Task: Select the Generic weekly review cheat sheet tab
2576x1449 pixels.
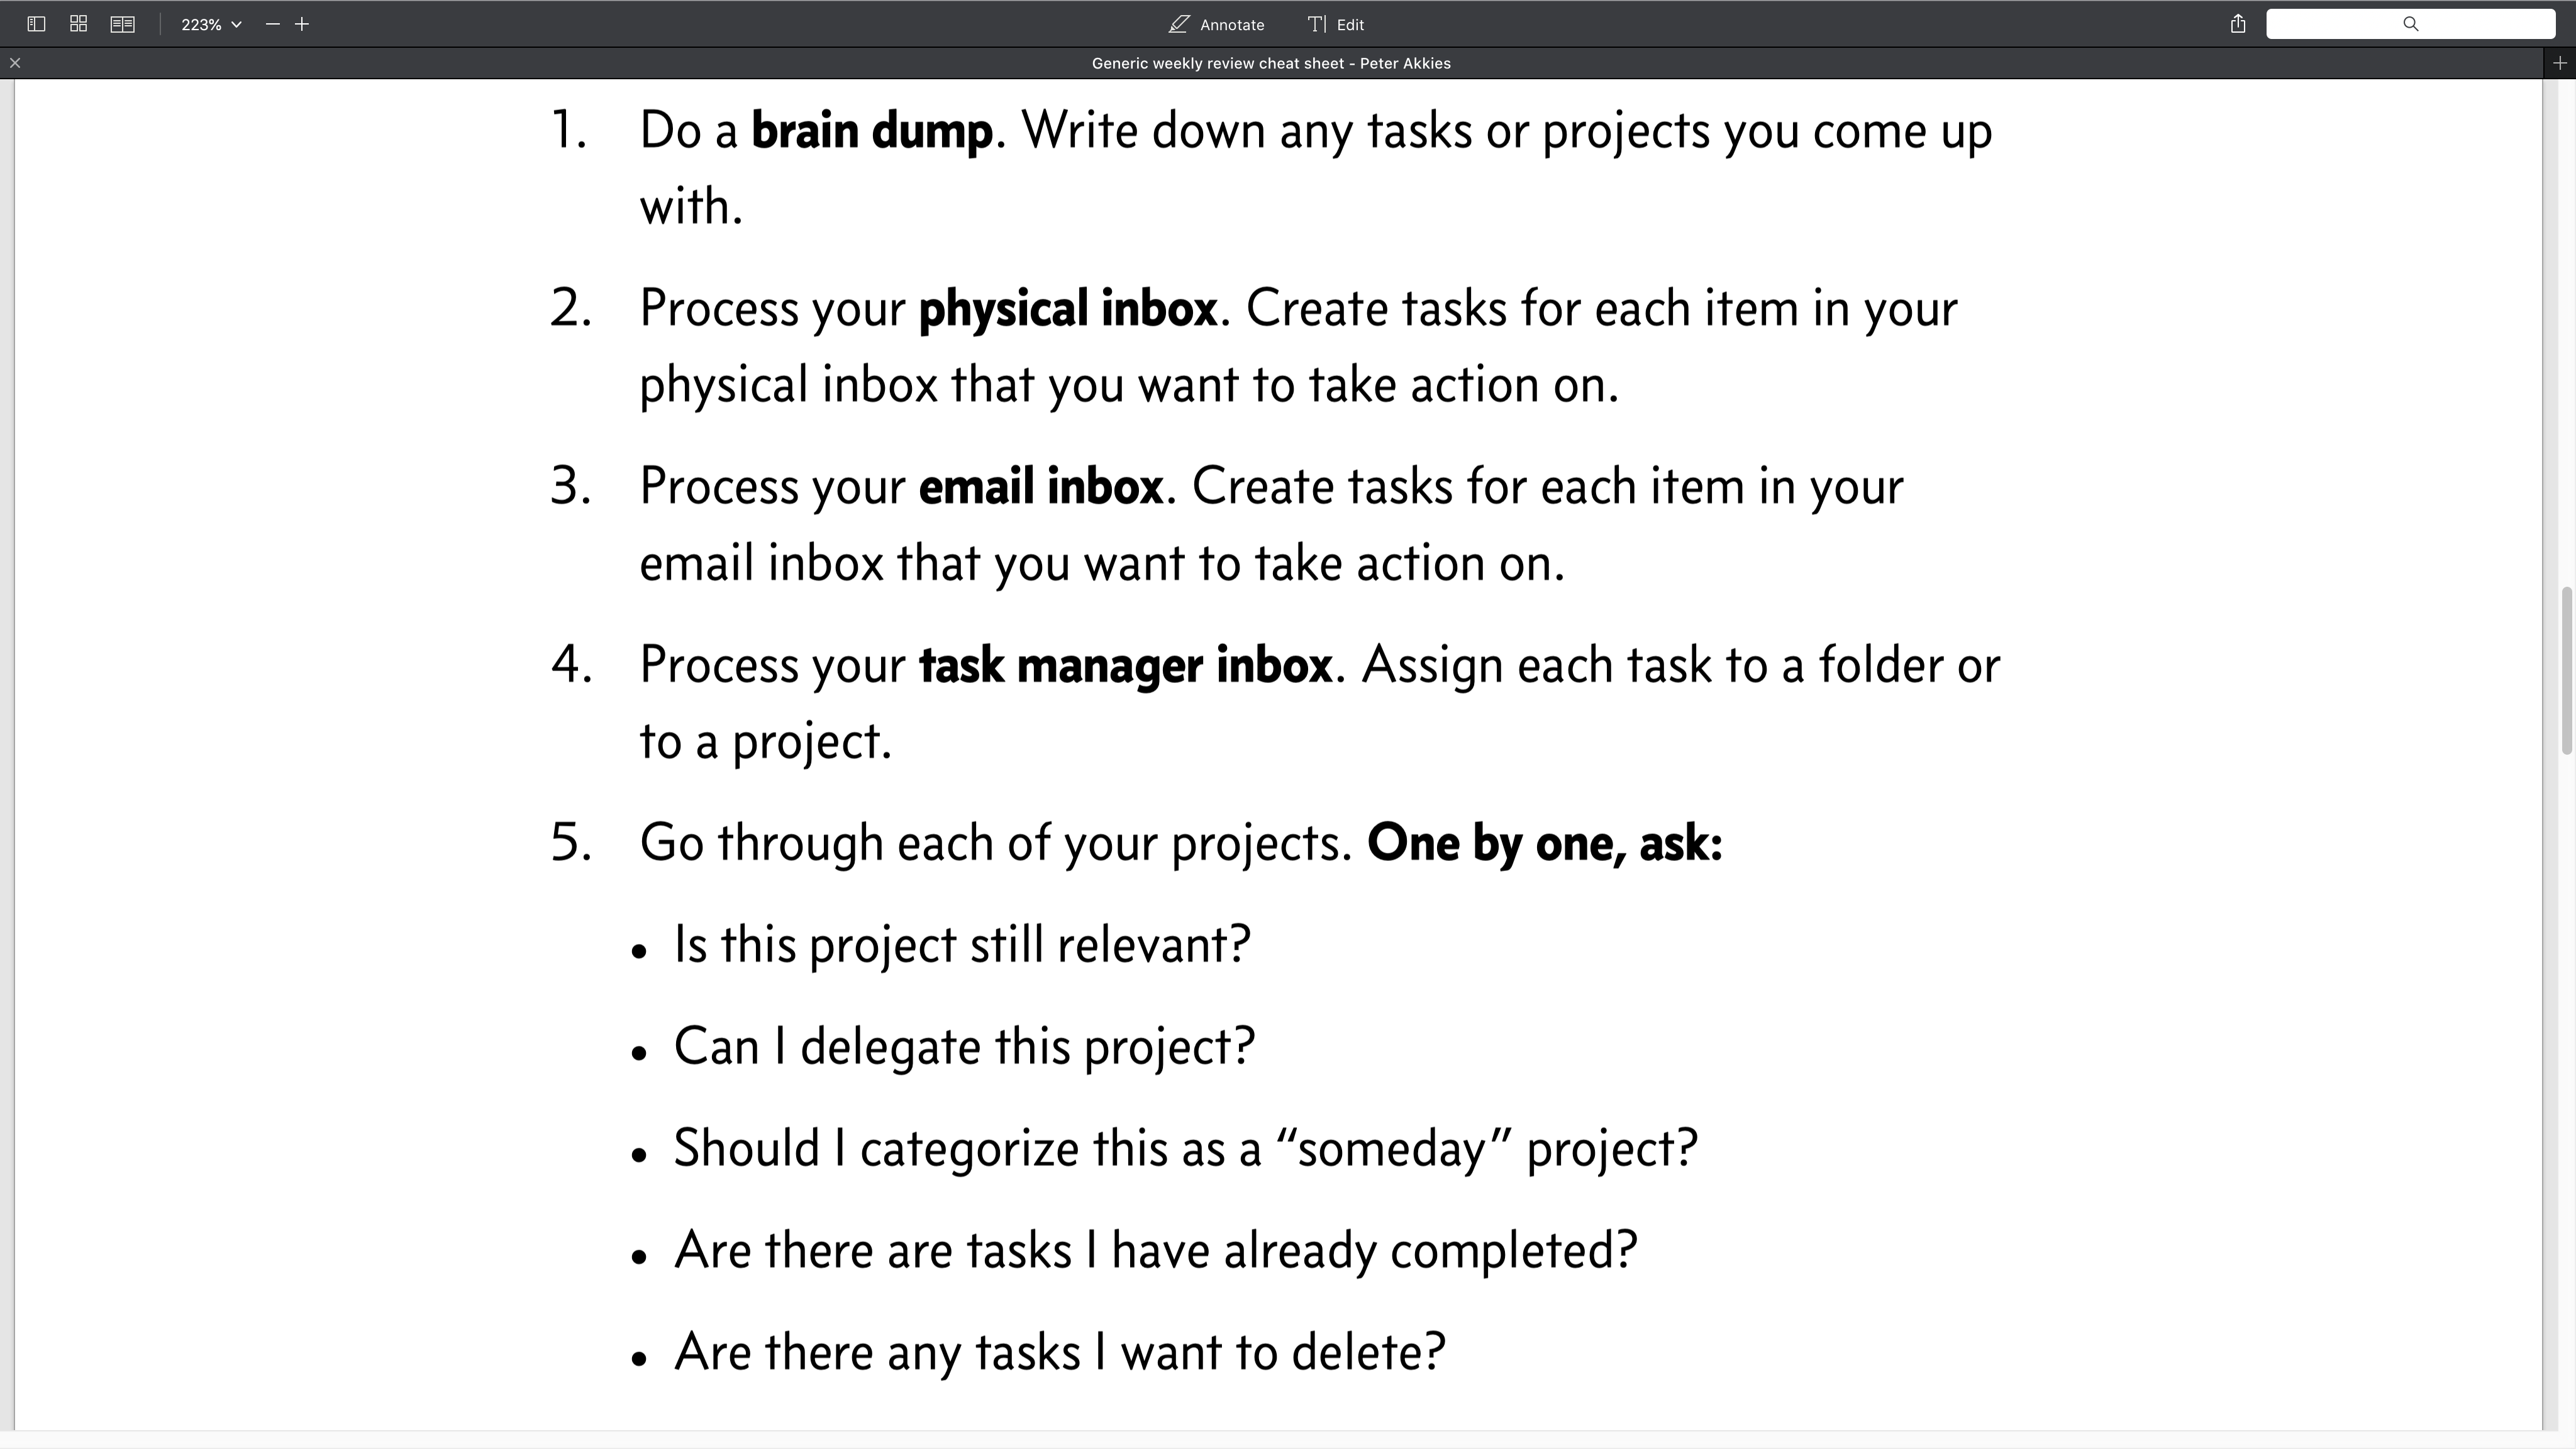Action: tap(1271, 63)
